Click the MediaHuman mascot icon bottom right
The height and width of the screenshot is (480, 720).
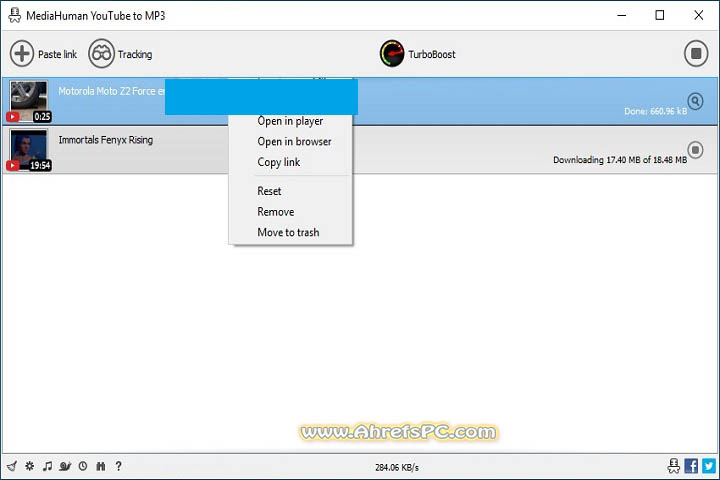pyautogui.click(x=673, y=466)
